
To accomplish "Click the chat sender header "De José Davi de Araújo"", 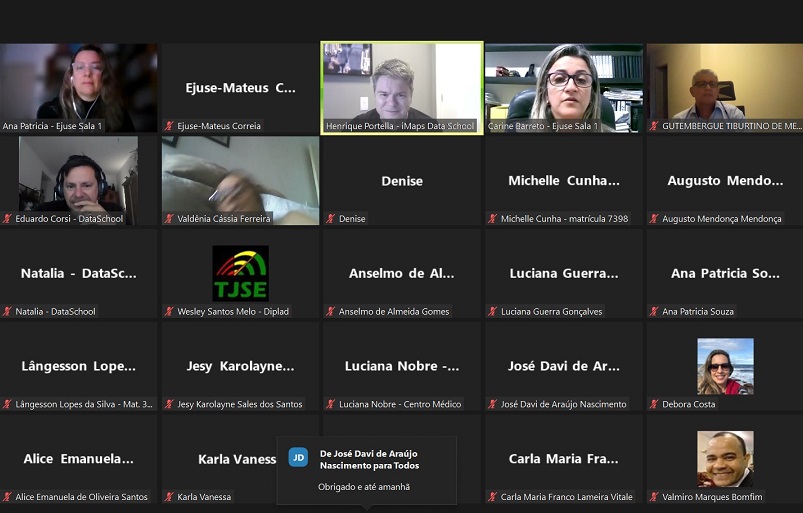I will point(369,453).
